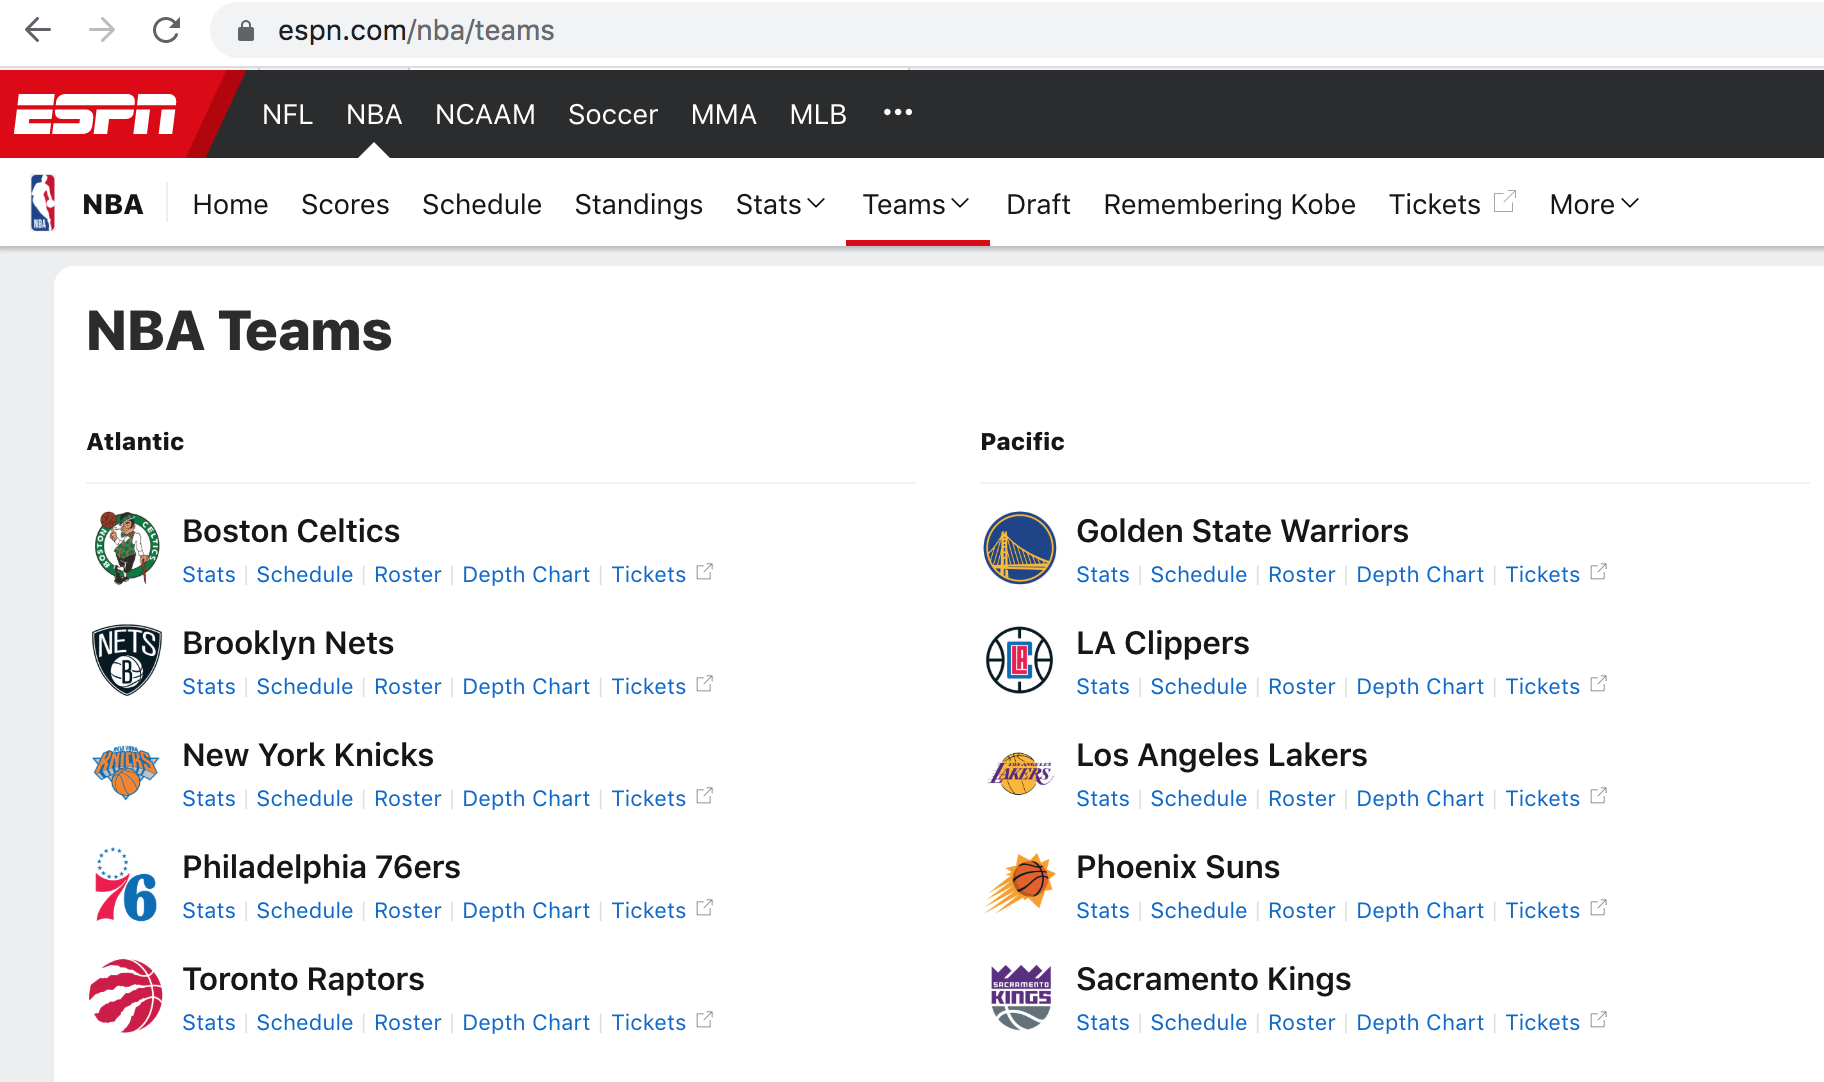The height and width of the screenshot is (1082, 1824).
Task: Click the Toronto Raptors logo
Action: tap(126, 996)
